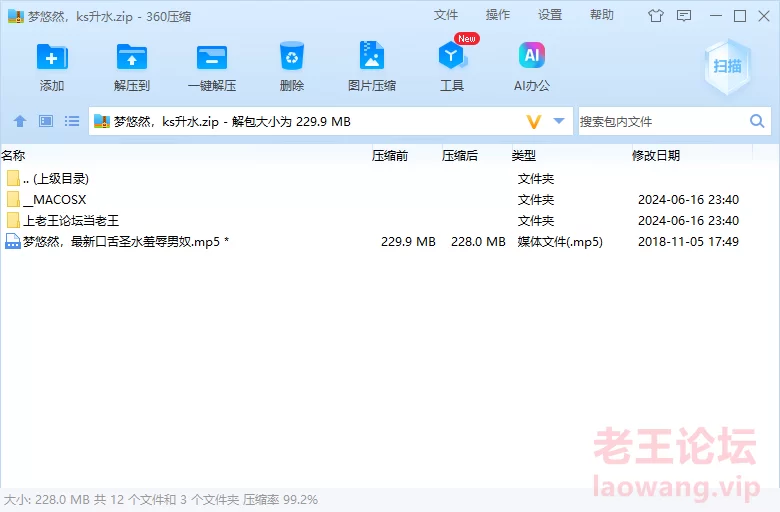Open the 设置 menu
780x512 pixels.
(550, 15)
